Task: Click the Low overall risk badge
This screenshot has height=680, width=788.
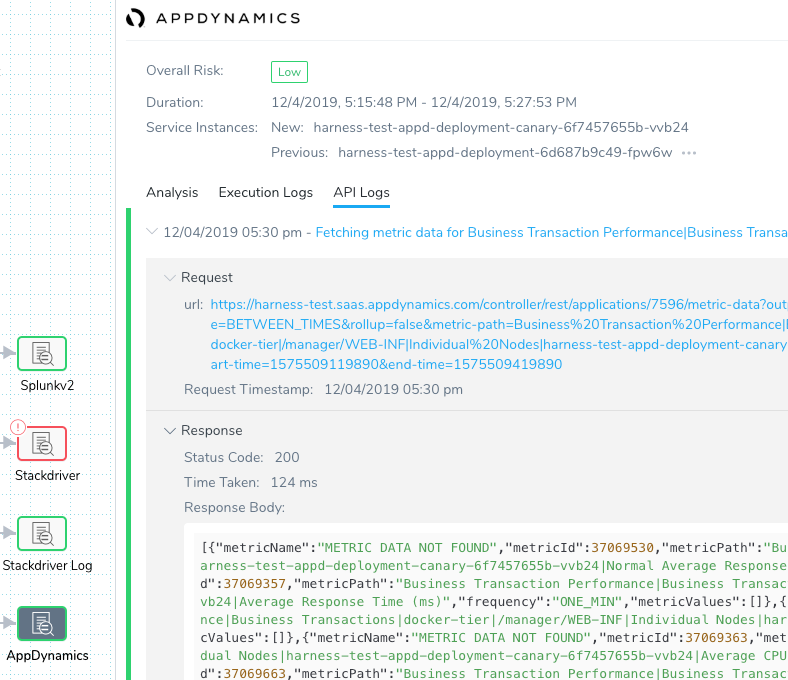Action: (289, 72)
